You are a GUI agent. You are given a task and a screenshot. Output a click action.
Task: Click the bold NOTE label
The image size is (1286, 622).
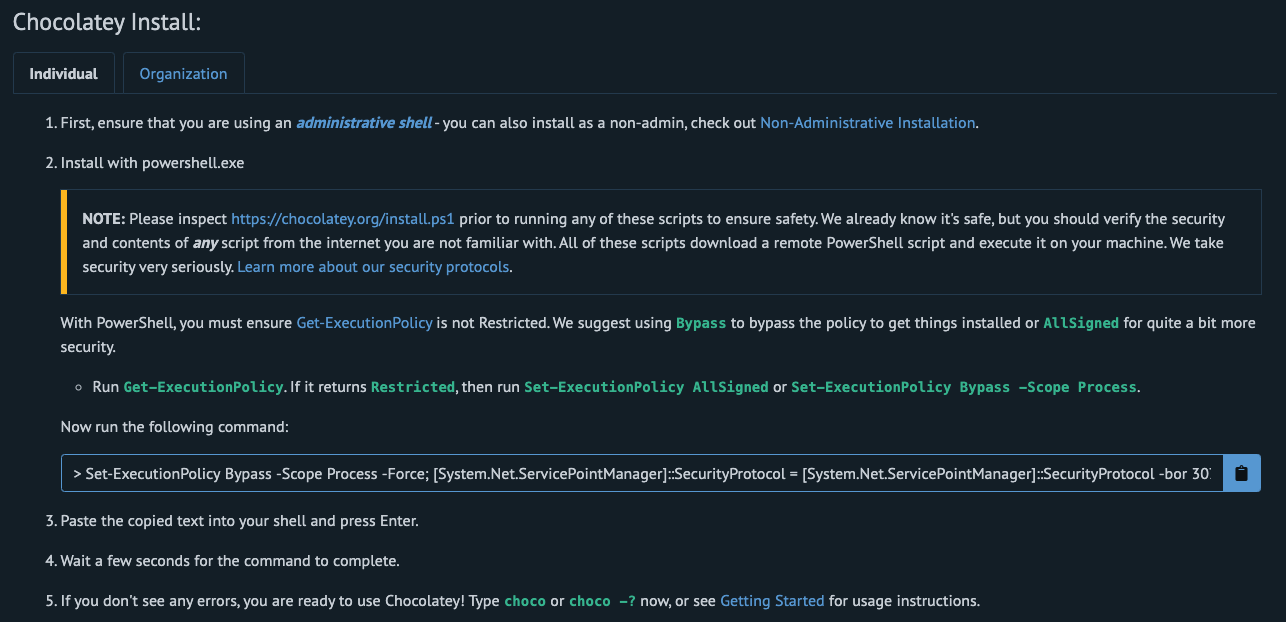(x=104, y=218)
